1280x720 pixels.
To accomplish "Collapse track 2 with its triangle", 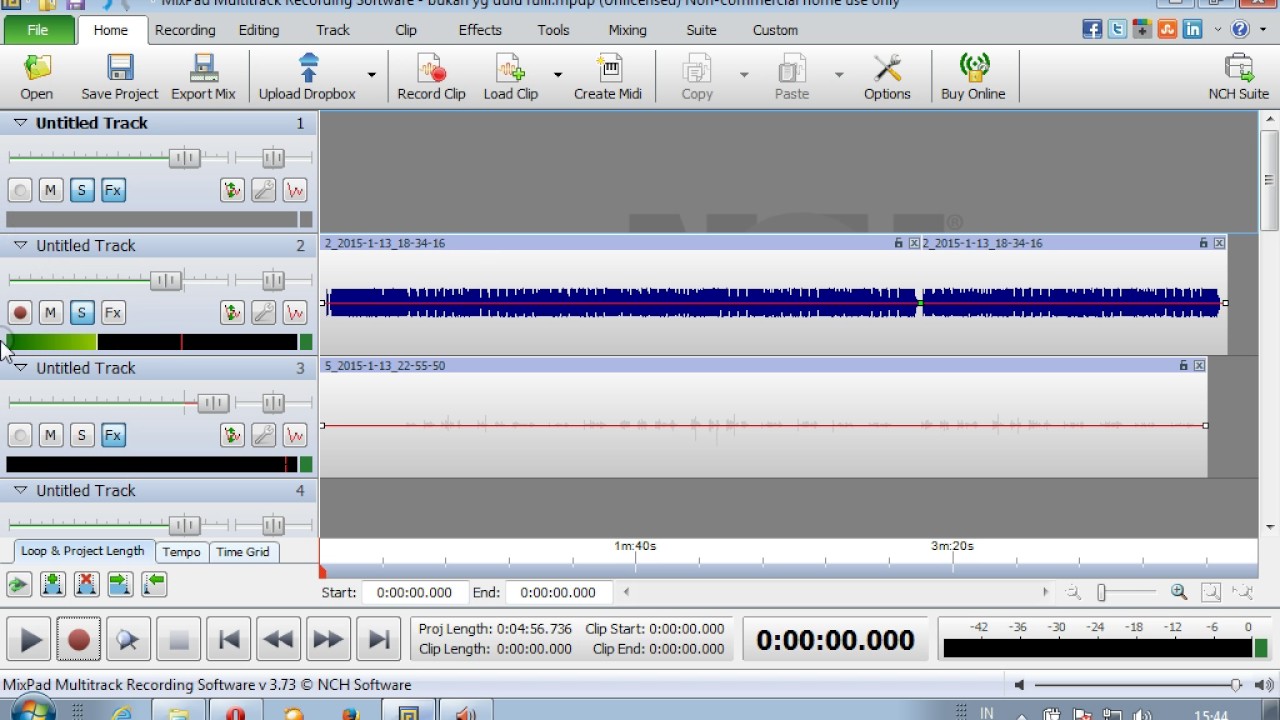I will (20, 245).
